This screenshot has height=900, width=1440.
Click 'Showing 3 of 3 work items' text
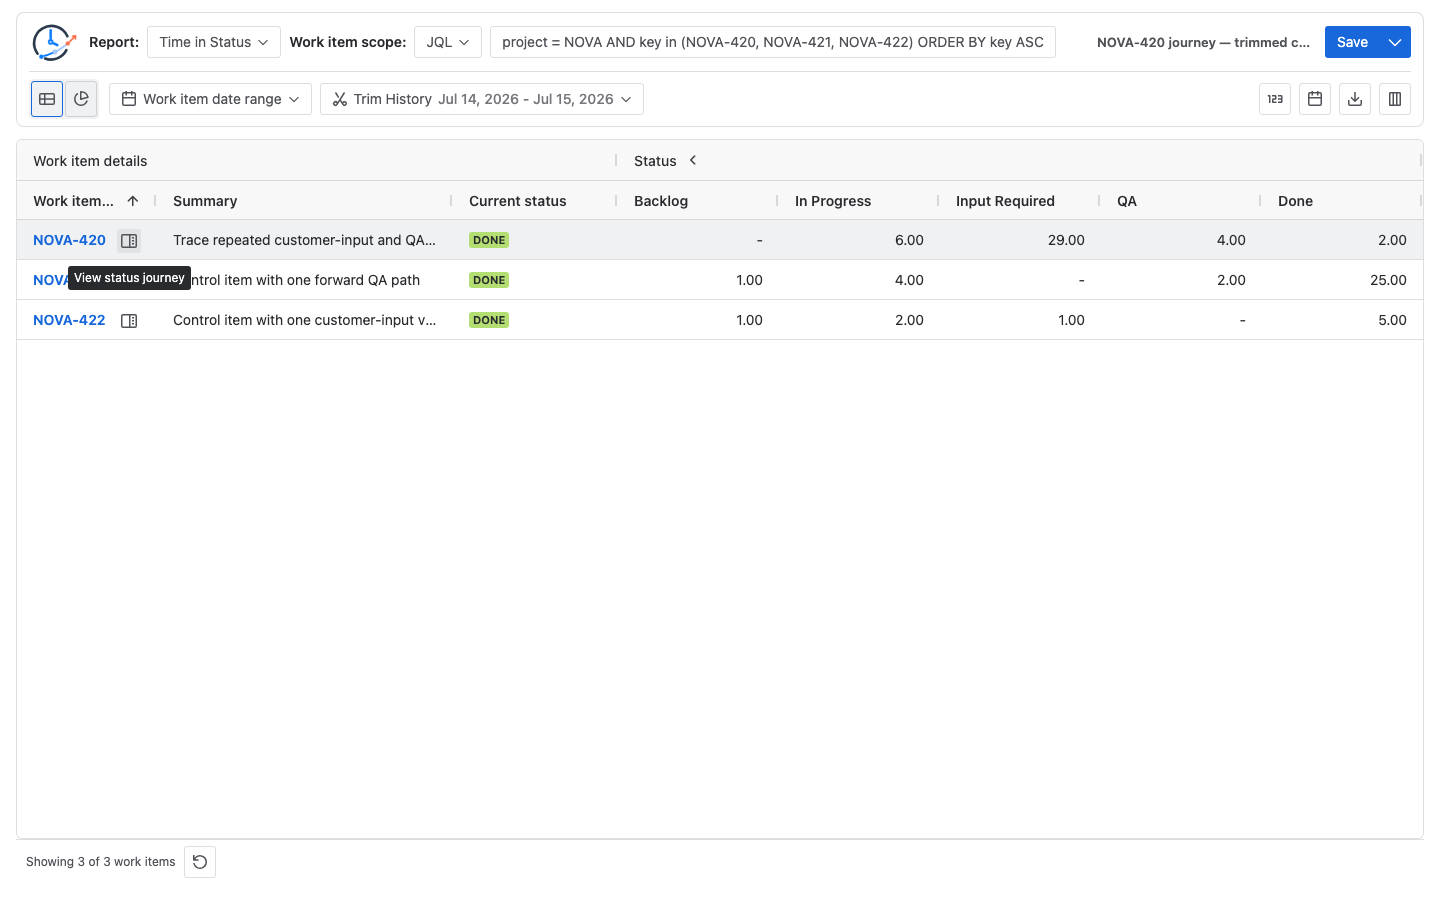pos(101,862)
